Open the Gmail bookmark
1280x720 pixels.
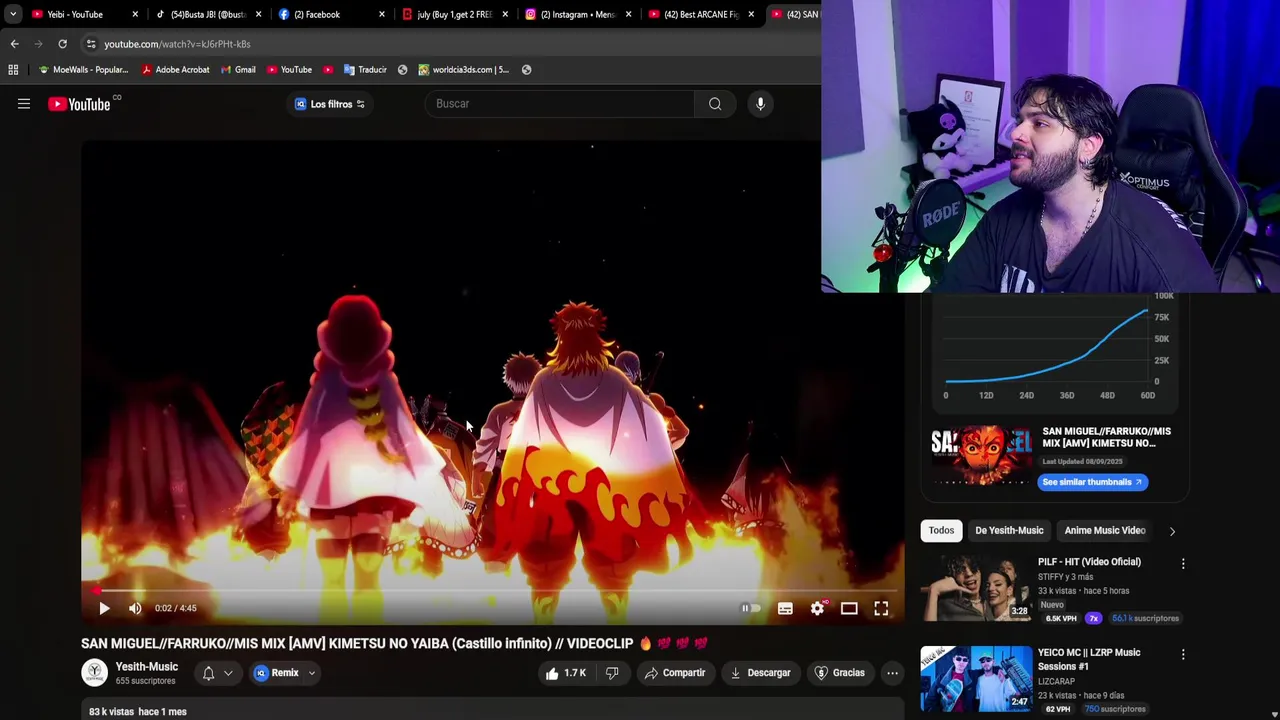click(x=237, y=70)
